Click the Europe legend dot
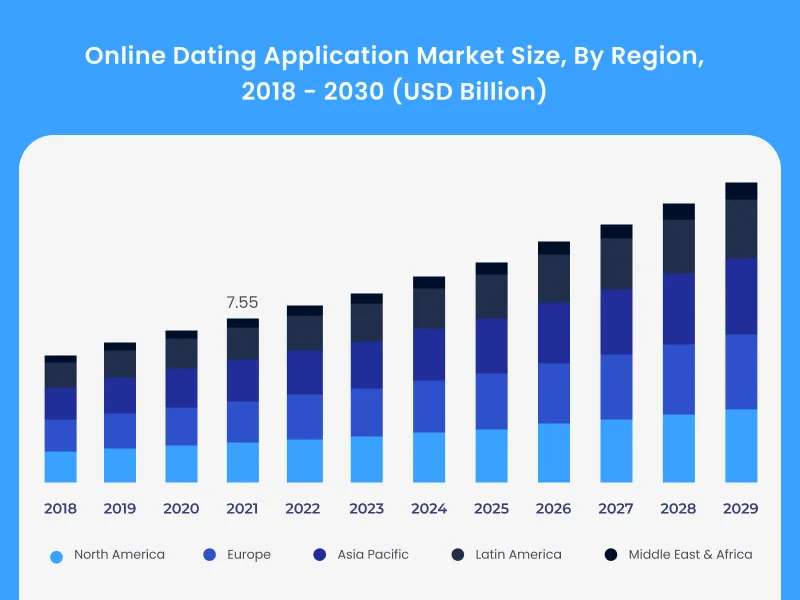 [x=210, y=555]
